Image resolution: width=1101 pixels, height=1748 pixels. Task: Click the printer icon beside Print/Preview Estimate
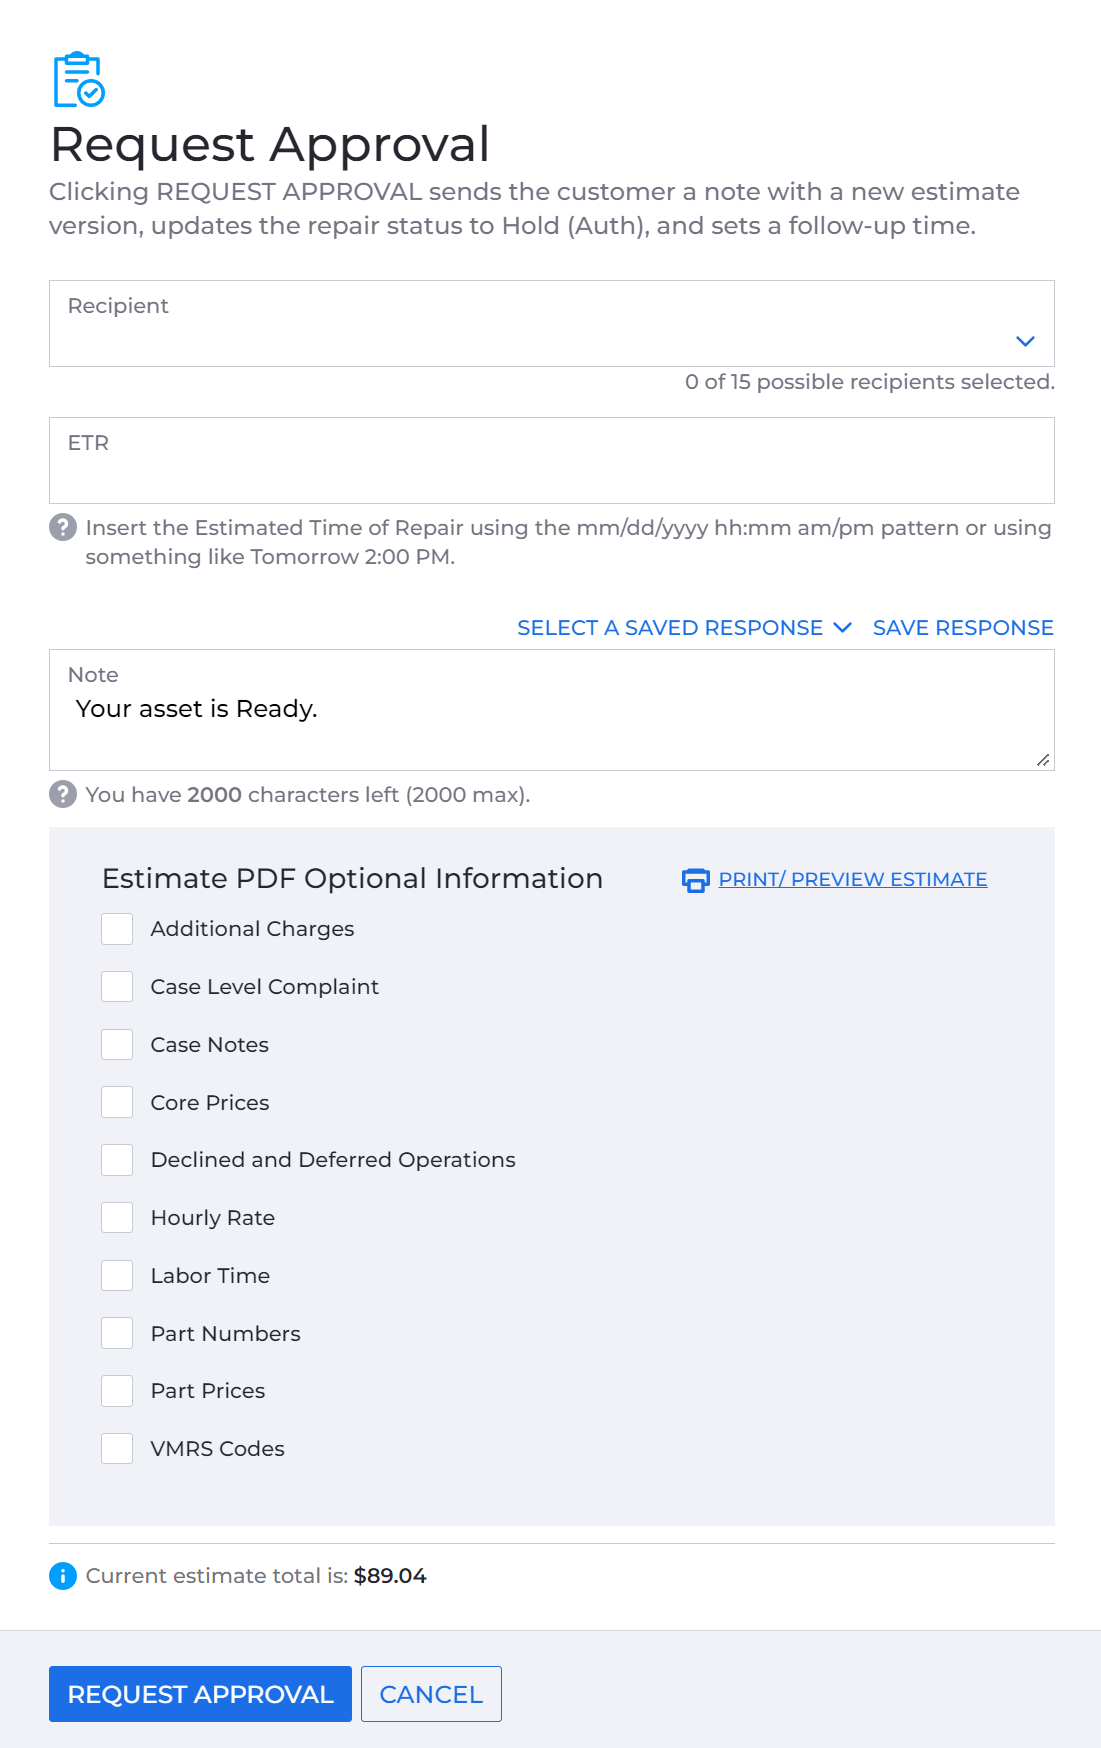coord(696,880)
